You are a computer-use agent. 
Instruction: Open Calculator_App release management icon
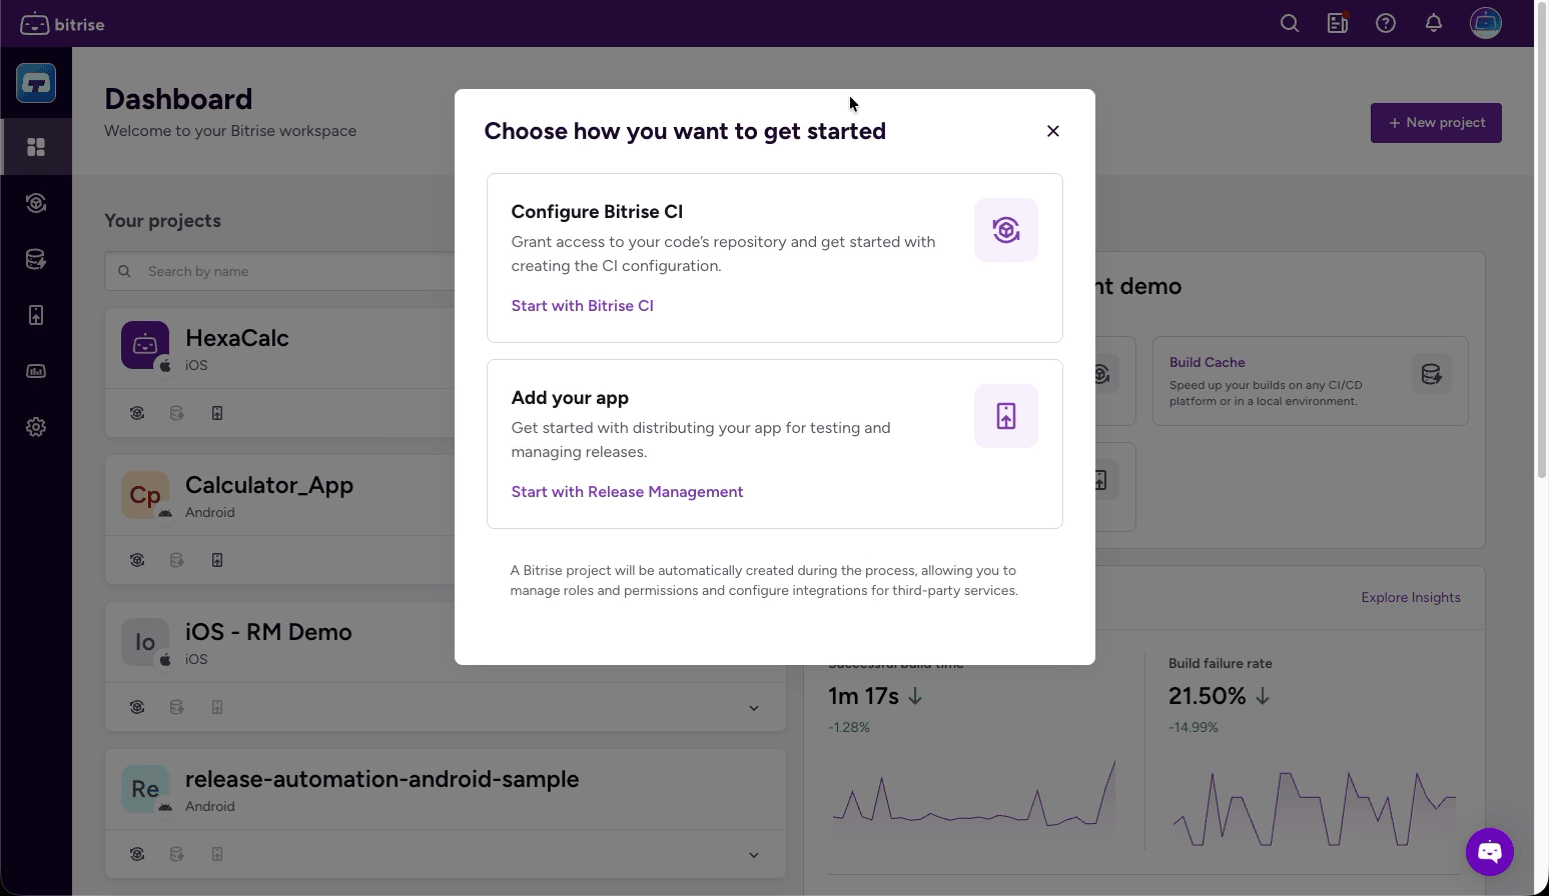[217, 560]
